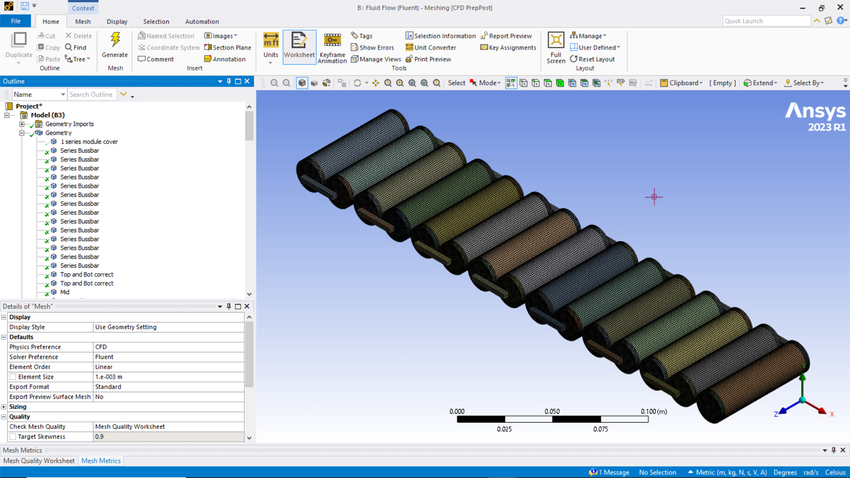Switch to the Display ribbon tab
This screenshot has width=850, height=478.
tap(117, 21)
